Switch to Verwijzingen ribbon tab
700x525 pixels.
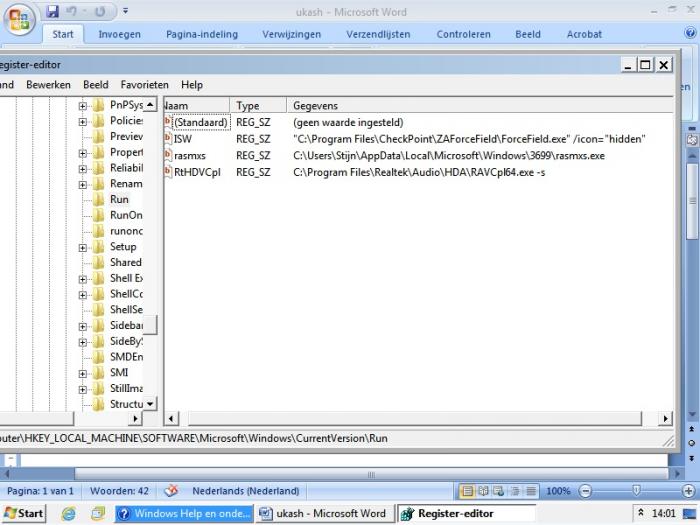pyautogui.click(x=292, y=34)
